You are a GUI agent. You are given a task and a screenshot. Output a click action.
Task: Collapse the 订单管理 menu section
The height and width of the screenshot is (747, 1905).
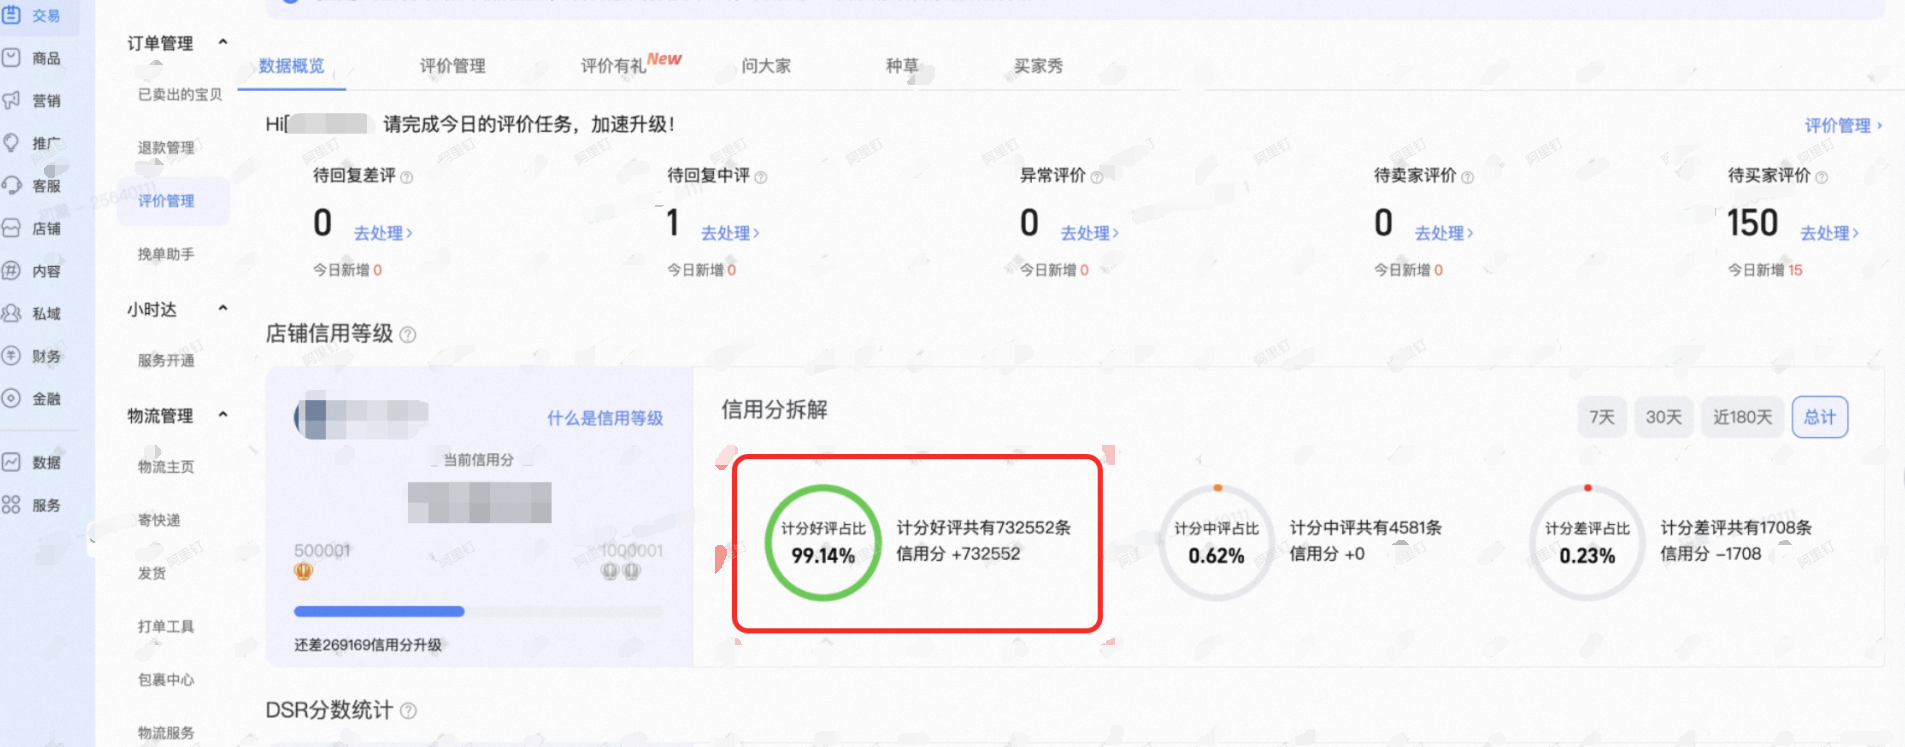223,42
